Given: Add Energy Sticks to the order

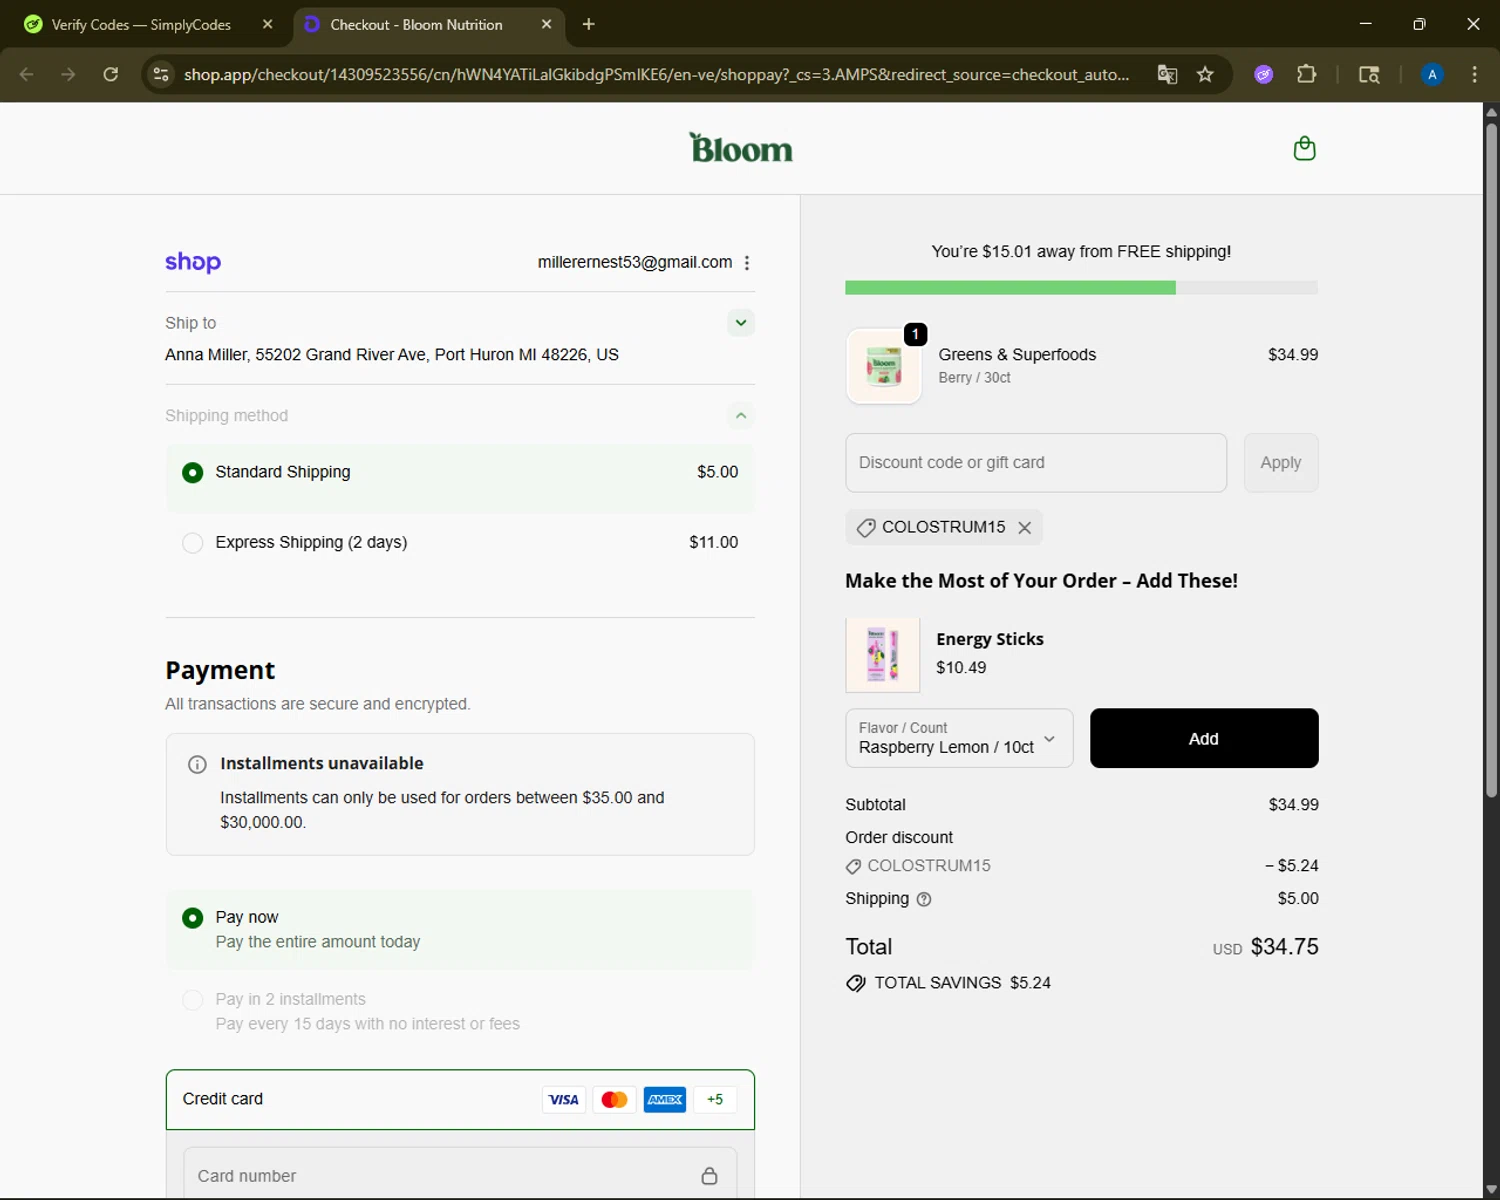Looking at the screenshot, I should pos(1203,738).
